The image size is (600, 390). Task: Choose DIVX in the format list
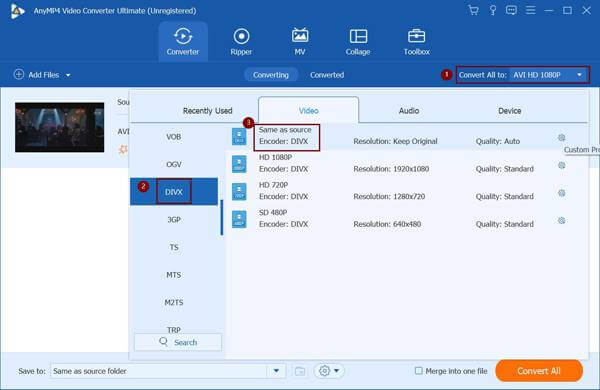[x=174, y=191]
